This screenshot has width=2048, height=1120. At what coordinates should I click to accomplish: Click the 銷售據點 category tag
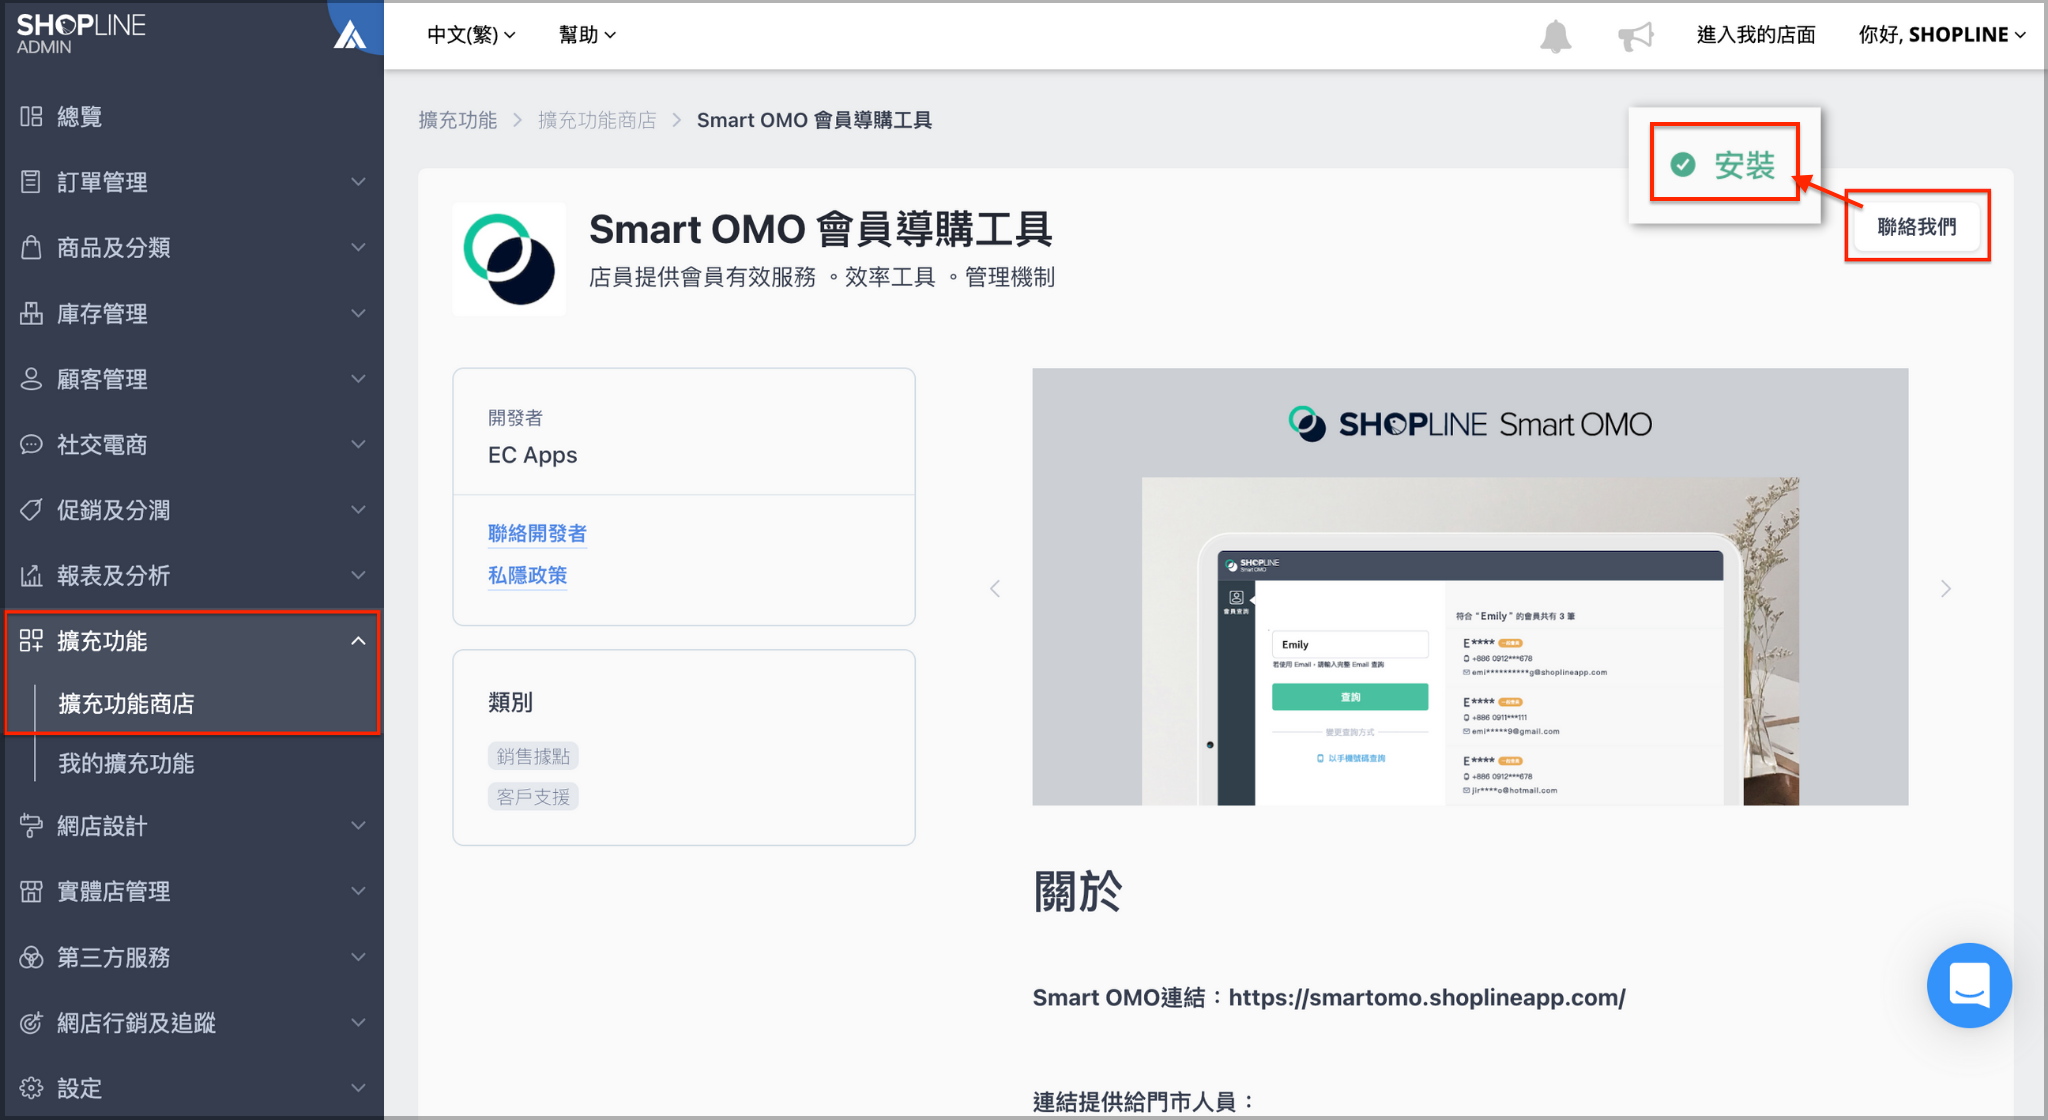pyautogui.click(x=533, y=756)
